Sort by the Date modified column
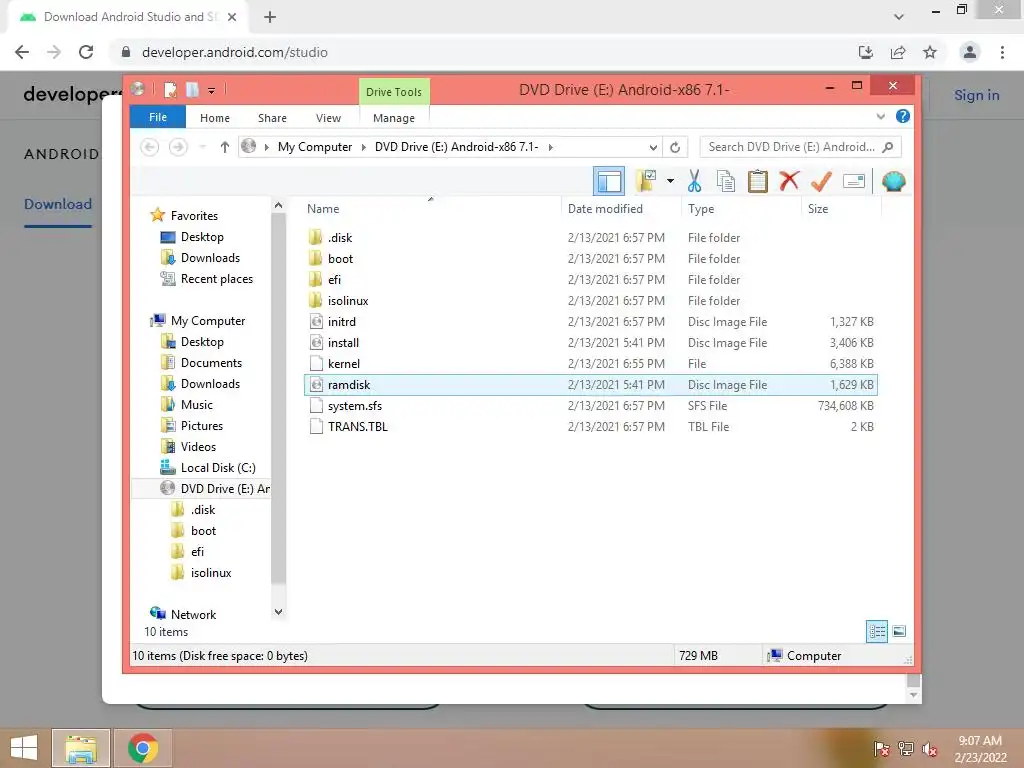 point(605,209)
